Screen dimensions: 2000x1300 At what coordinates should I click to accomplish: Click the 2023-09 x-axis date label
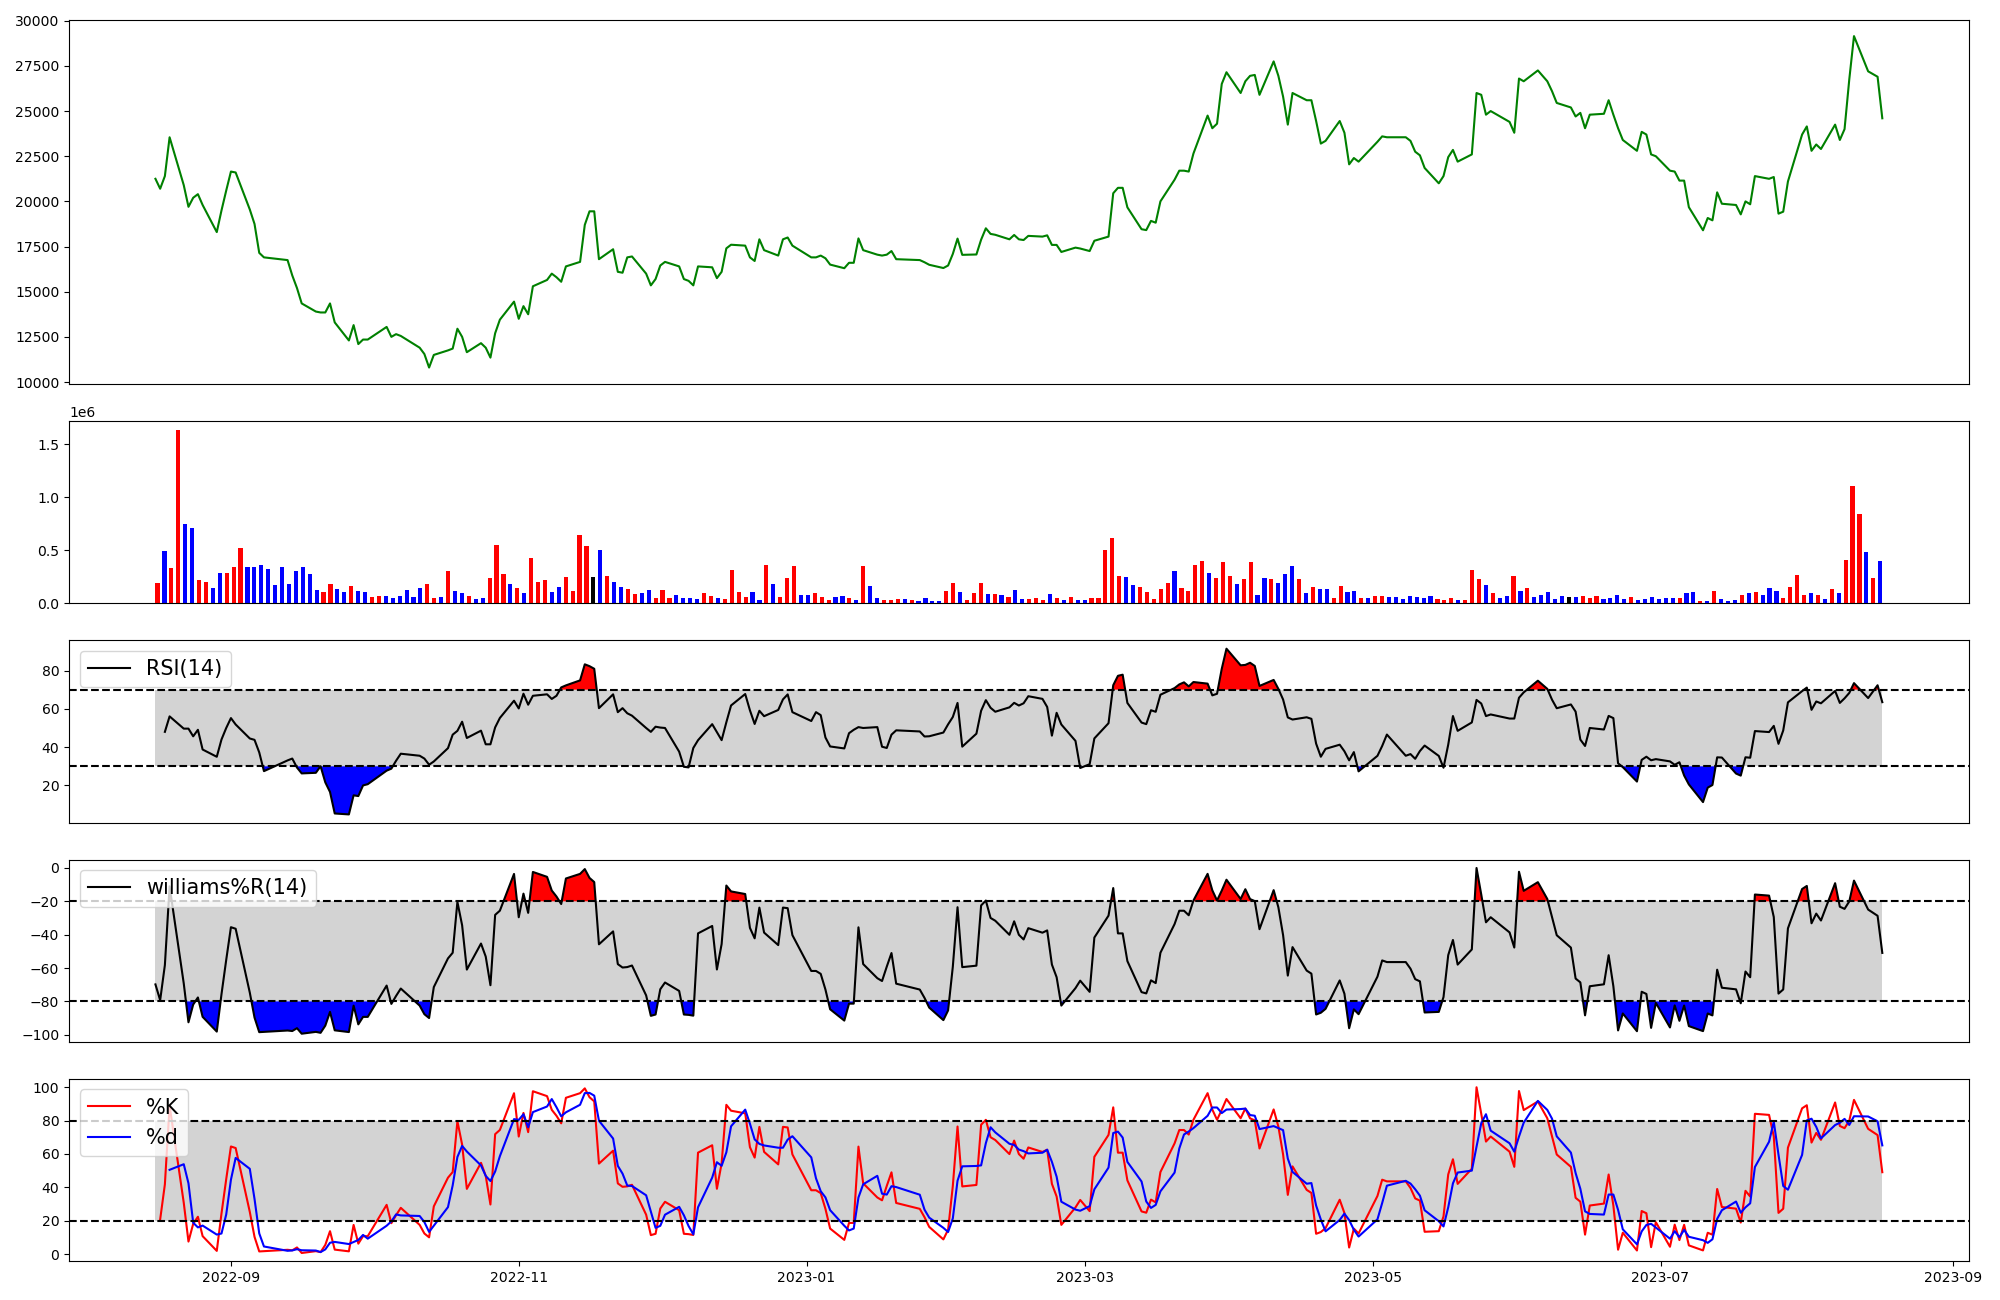[x=1952, y=1277]
